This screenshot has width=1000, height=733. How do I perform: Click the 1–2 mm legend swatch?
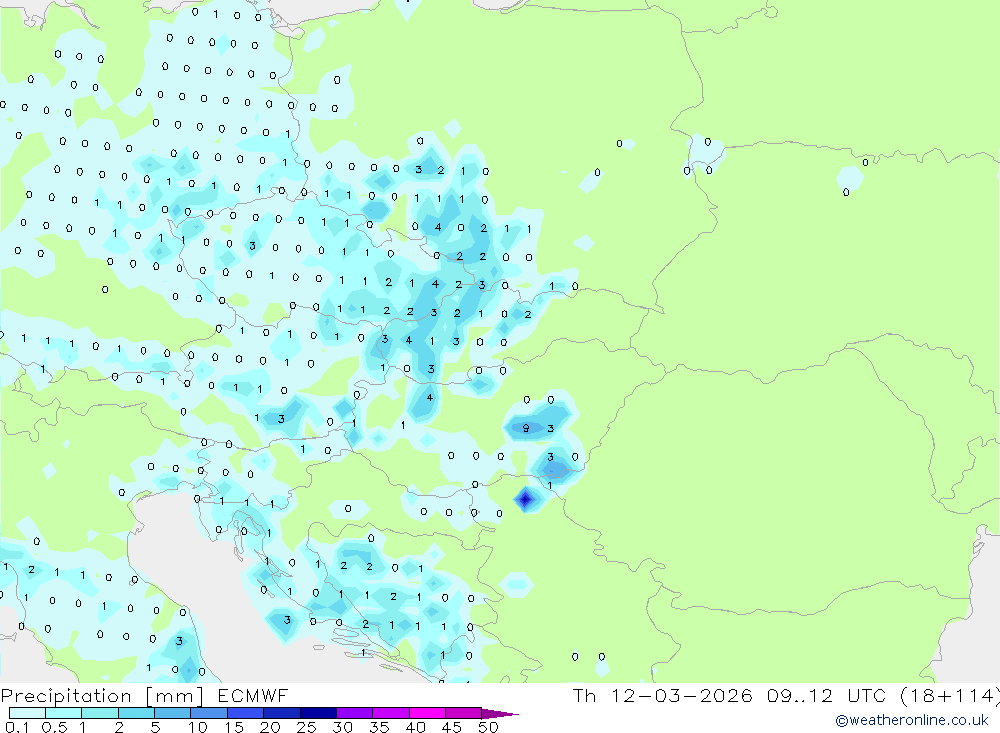click(x=100, y=713)
